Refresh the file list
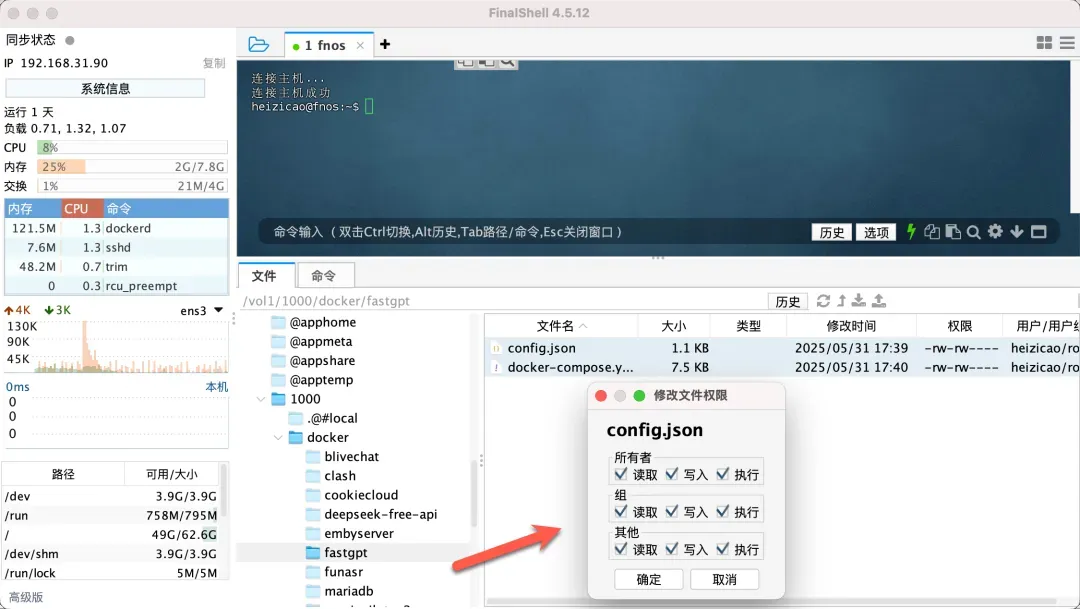This screenshot has height=609, width=1080. pos(823,301)
